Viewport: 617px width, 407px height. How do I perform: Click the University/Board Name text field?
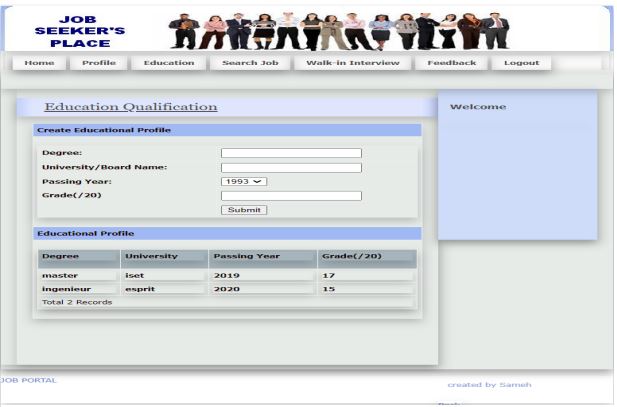[x=290, y=167]
